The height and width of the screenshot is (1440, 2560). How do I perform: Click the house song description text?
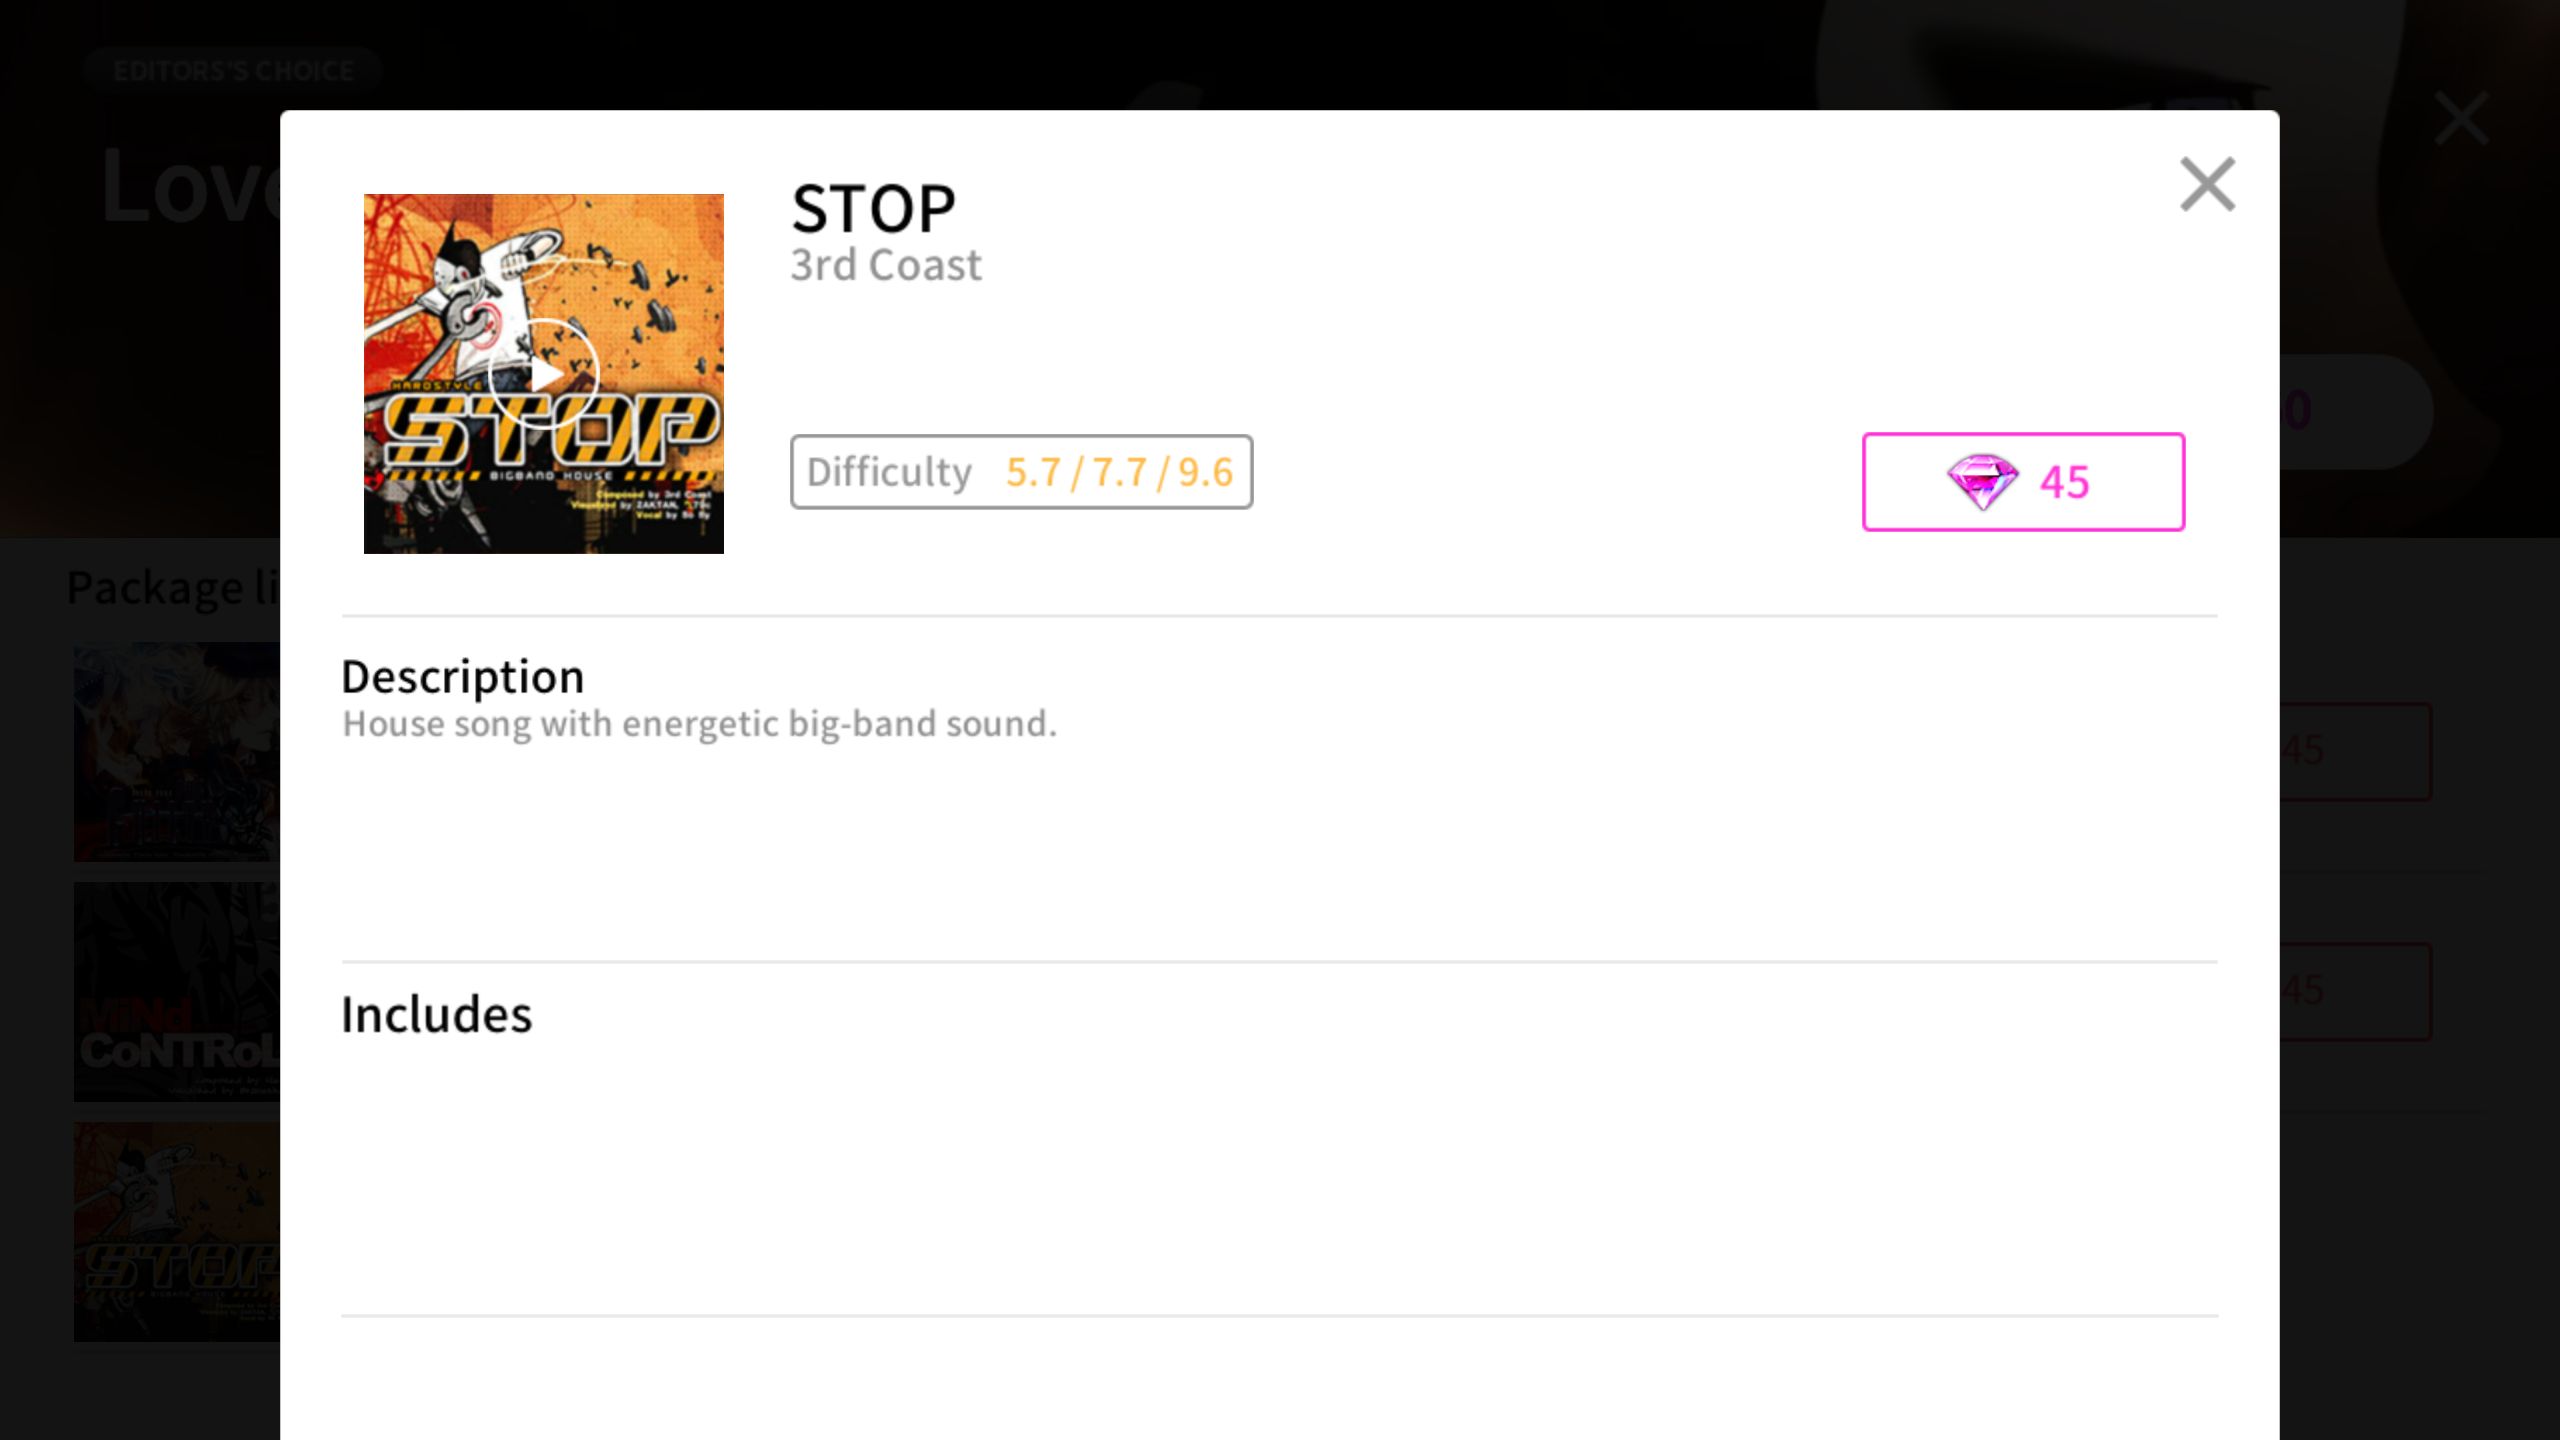[x=699, y=724]
